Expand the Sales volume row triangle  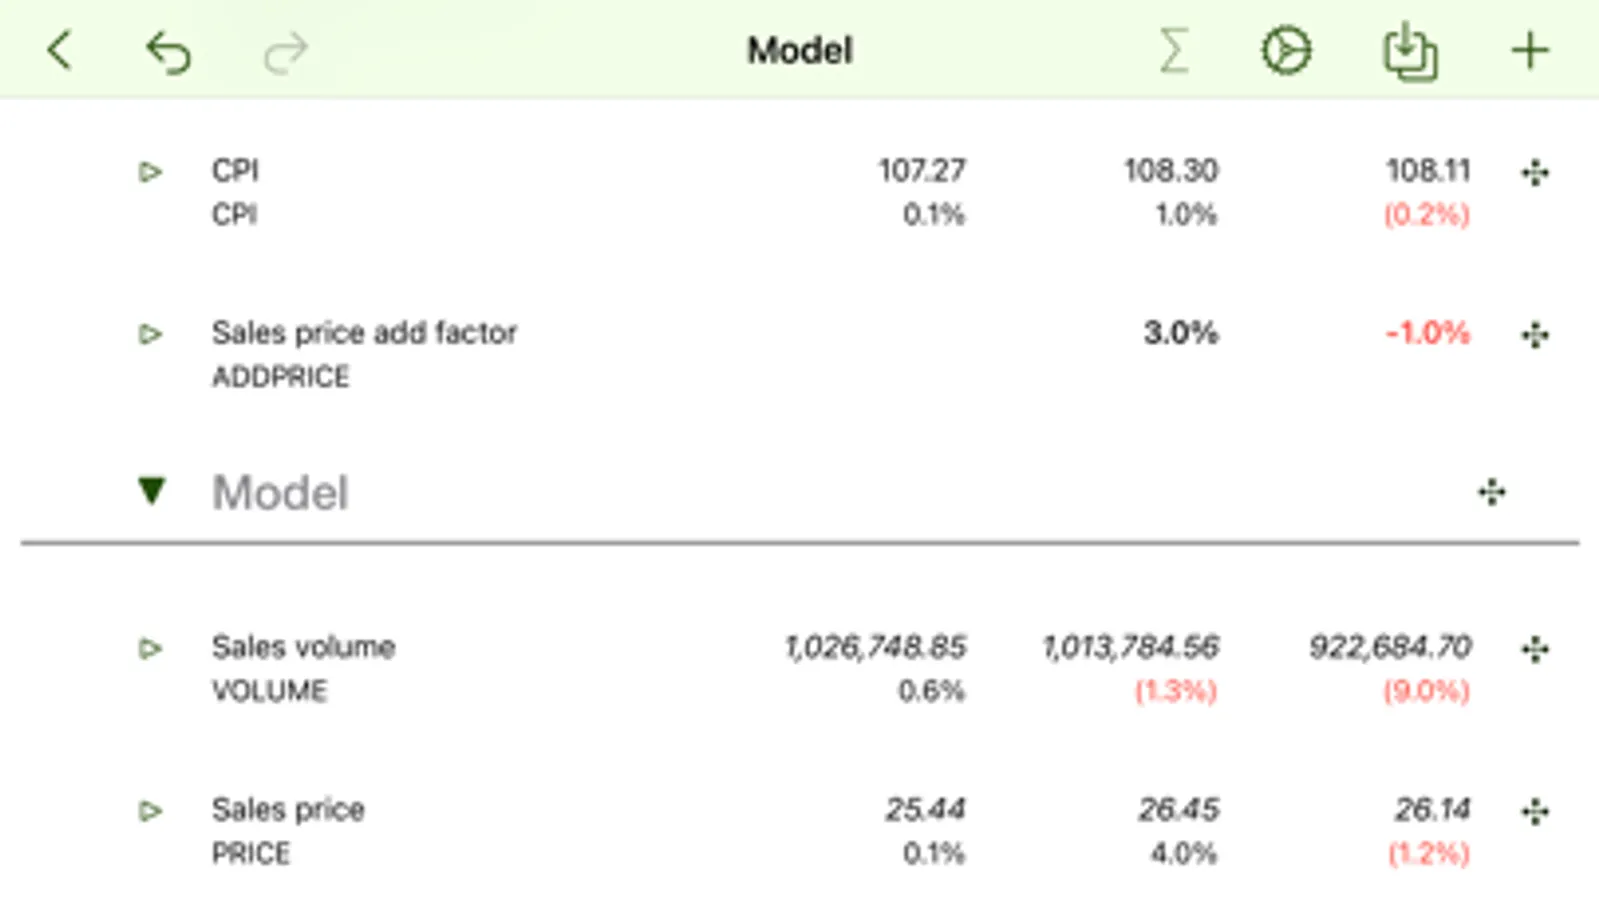[150, 649]
